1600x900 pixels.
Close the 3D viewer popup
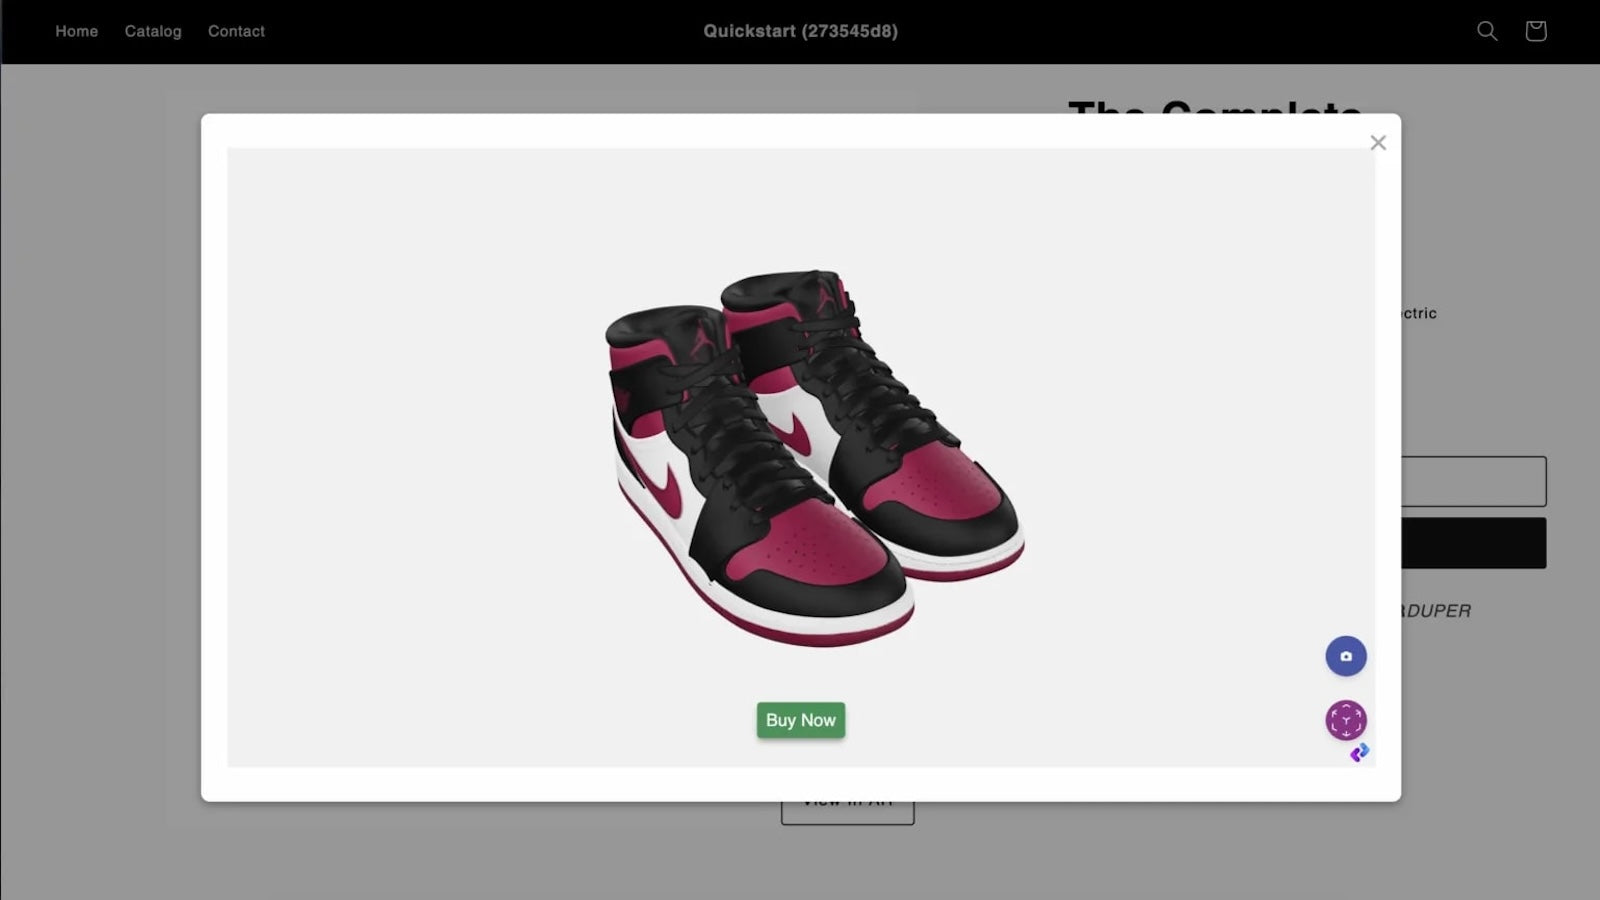click(1378, 143)
